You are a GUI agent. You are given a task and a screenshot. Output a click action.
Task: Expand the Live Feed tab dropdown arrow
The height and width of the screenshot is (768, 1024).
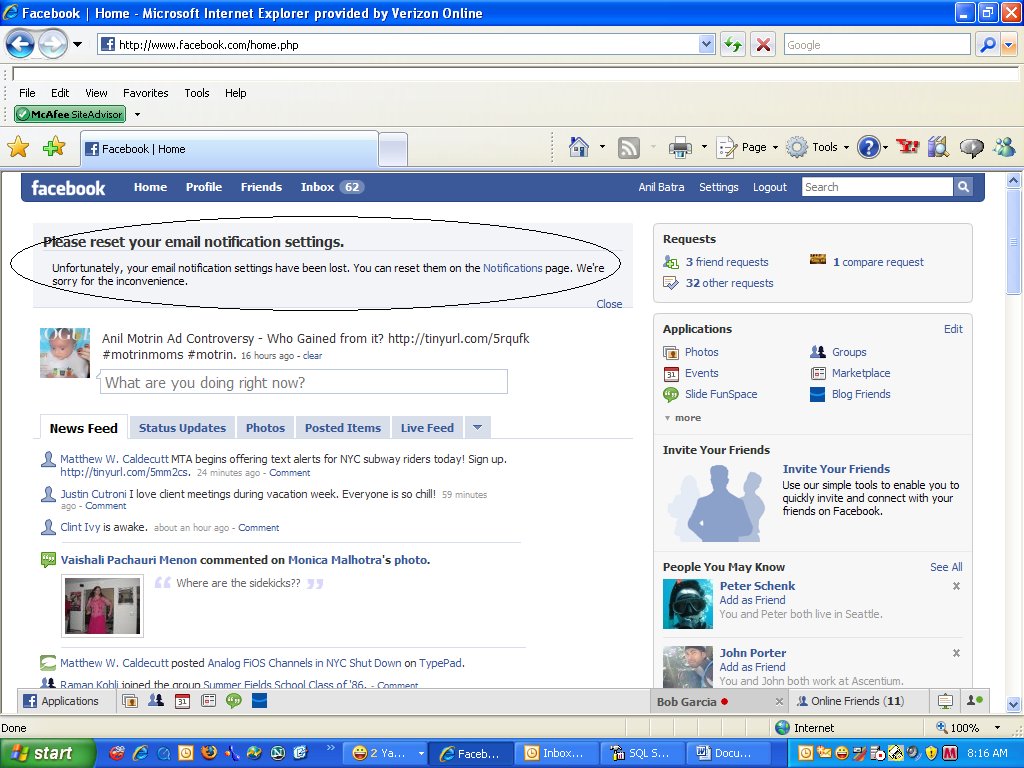click(477, 427)
